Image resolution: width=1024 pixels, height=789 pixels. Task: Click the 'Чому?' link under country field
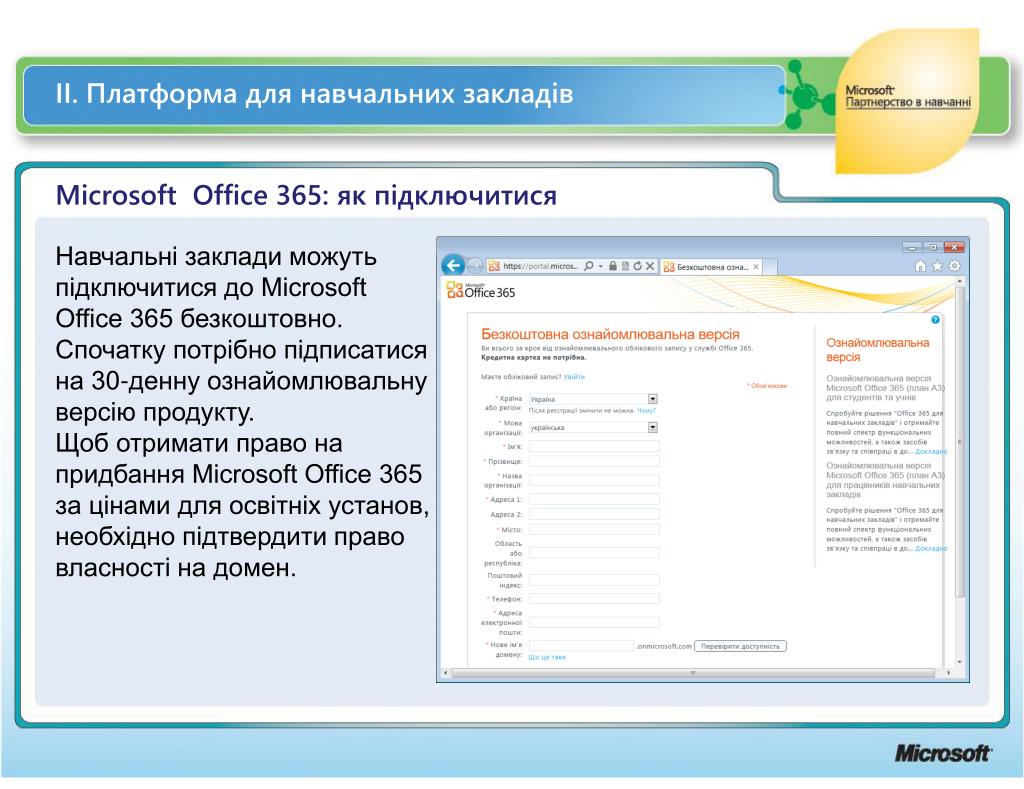click(x=646, y=410)
